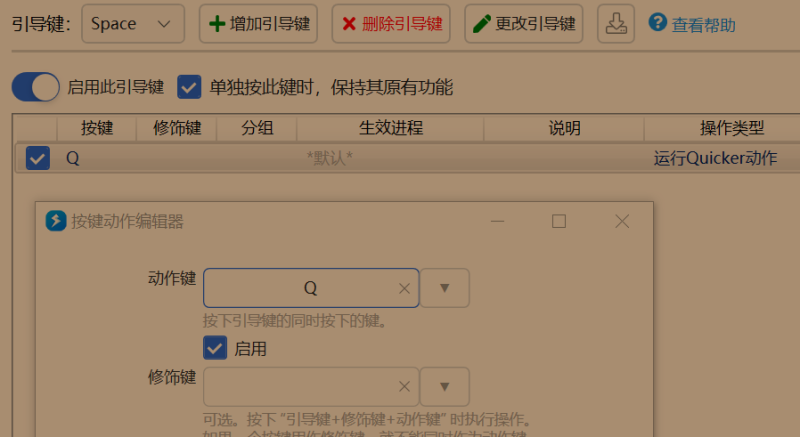Toggle the enable this leader key switch
Viewport: 800px width, 437px height.
(x=36, y=87)
